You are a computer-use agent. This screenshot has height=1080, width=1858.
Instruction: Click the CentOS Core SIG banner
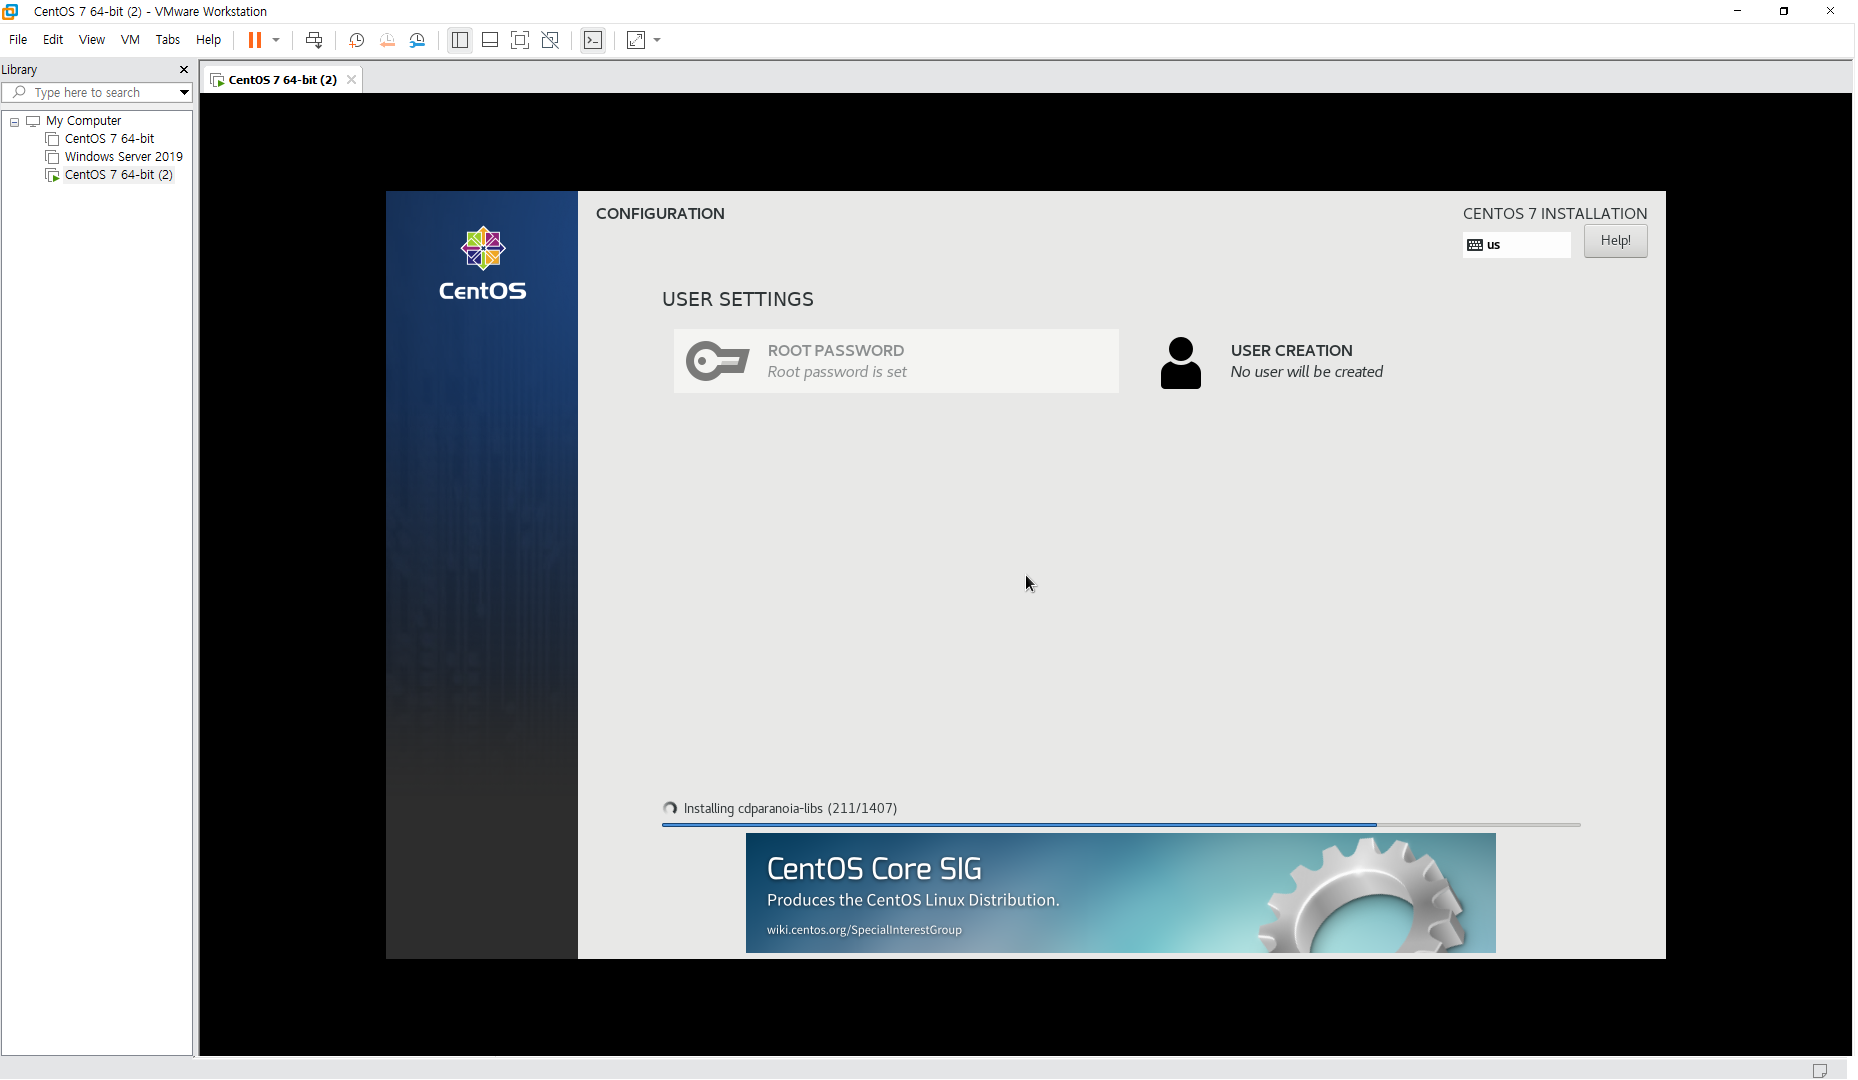point(1120,893)
